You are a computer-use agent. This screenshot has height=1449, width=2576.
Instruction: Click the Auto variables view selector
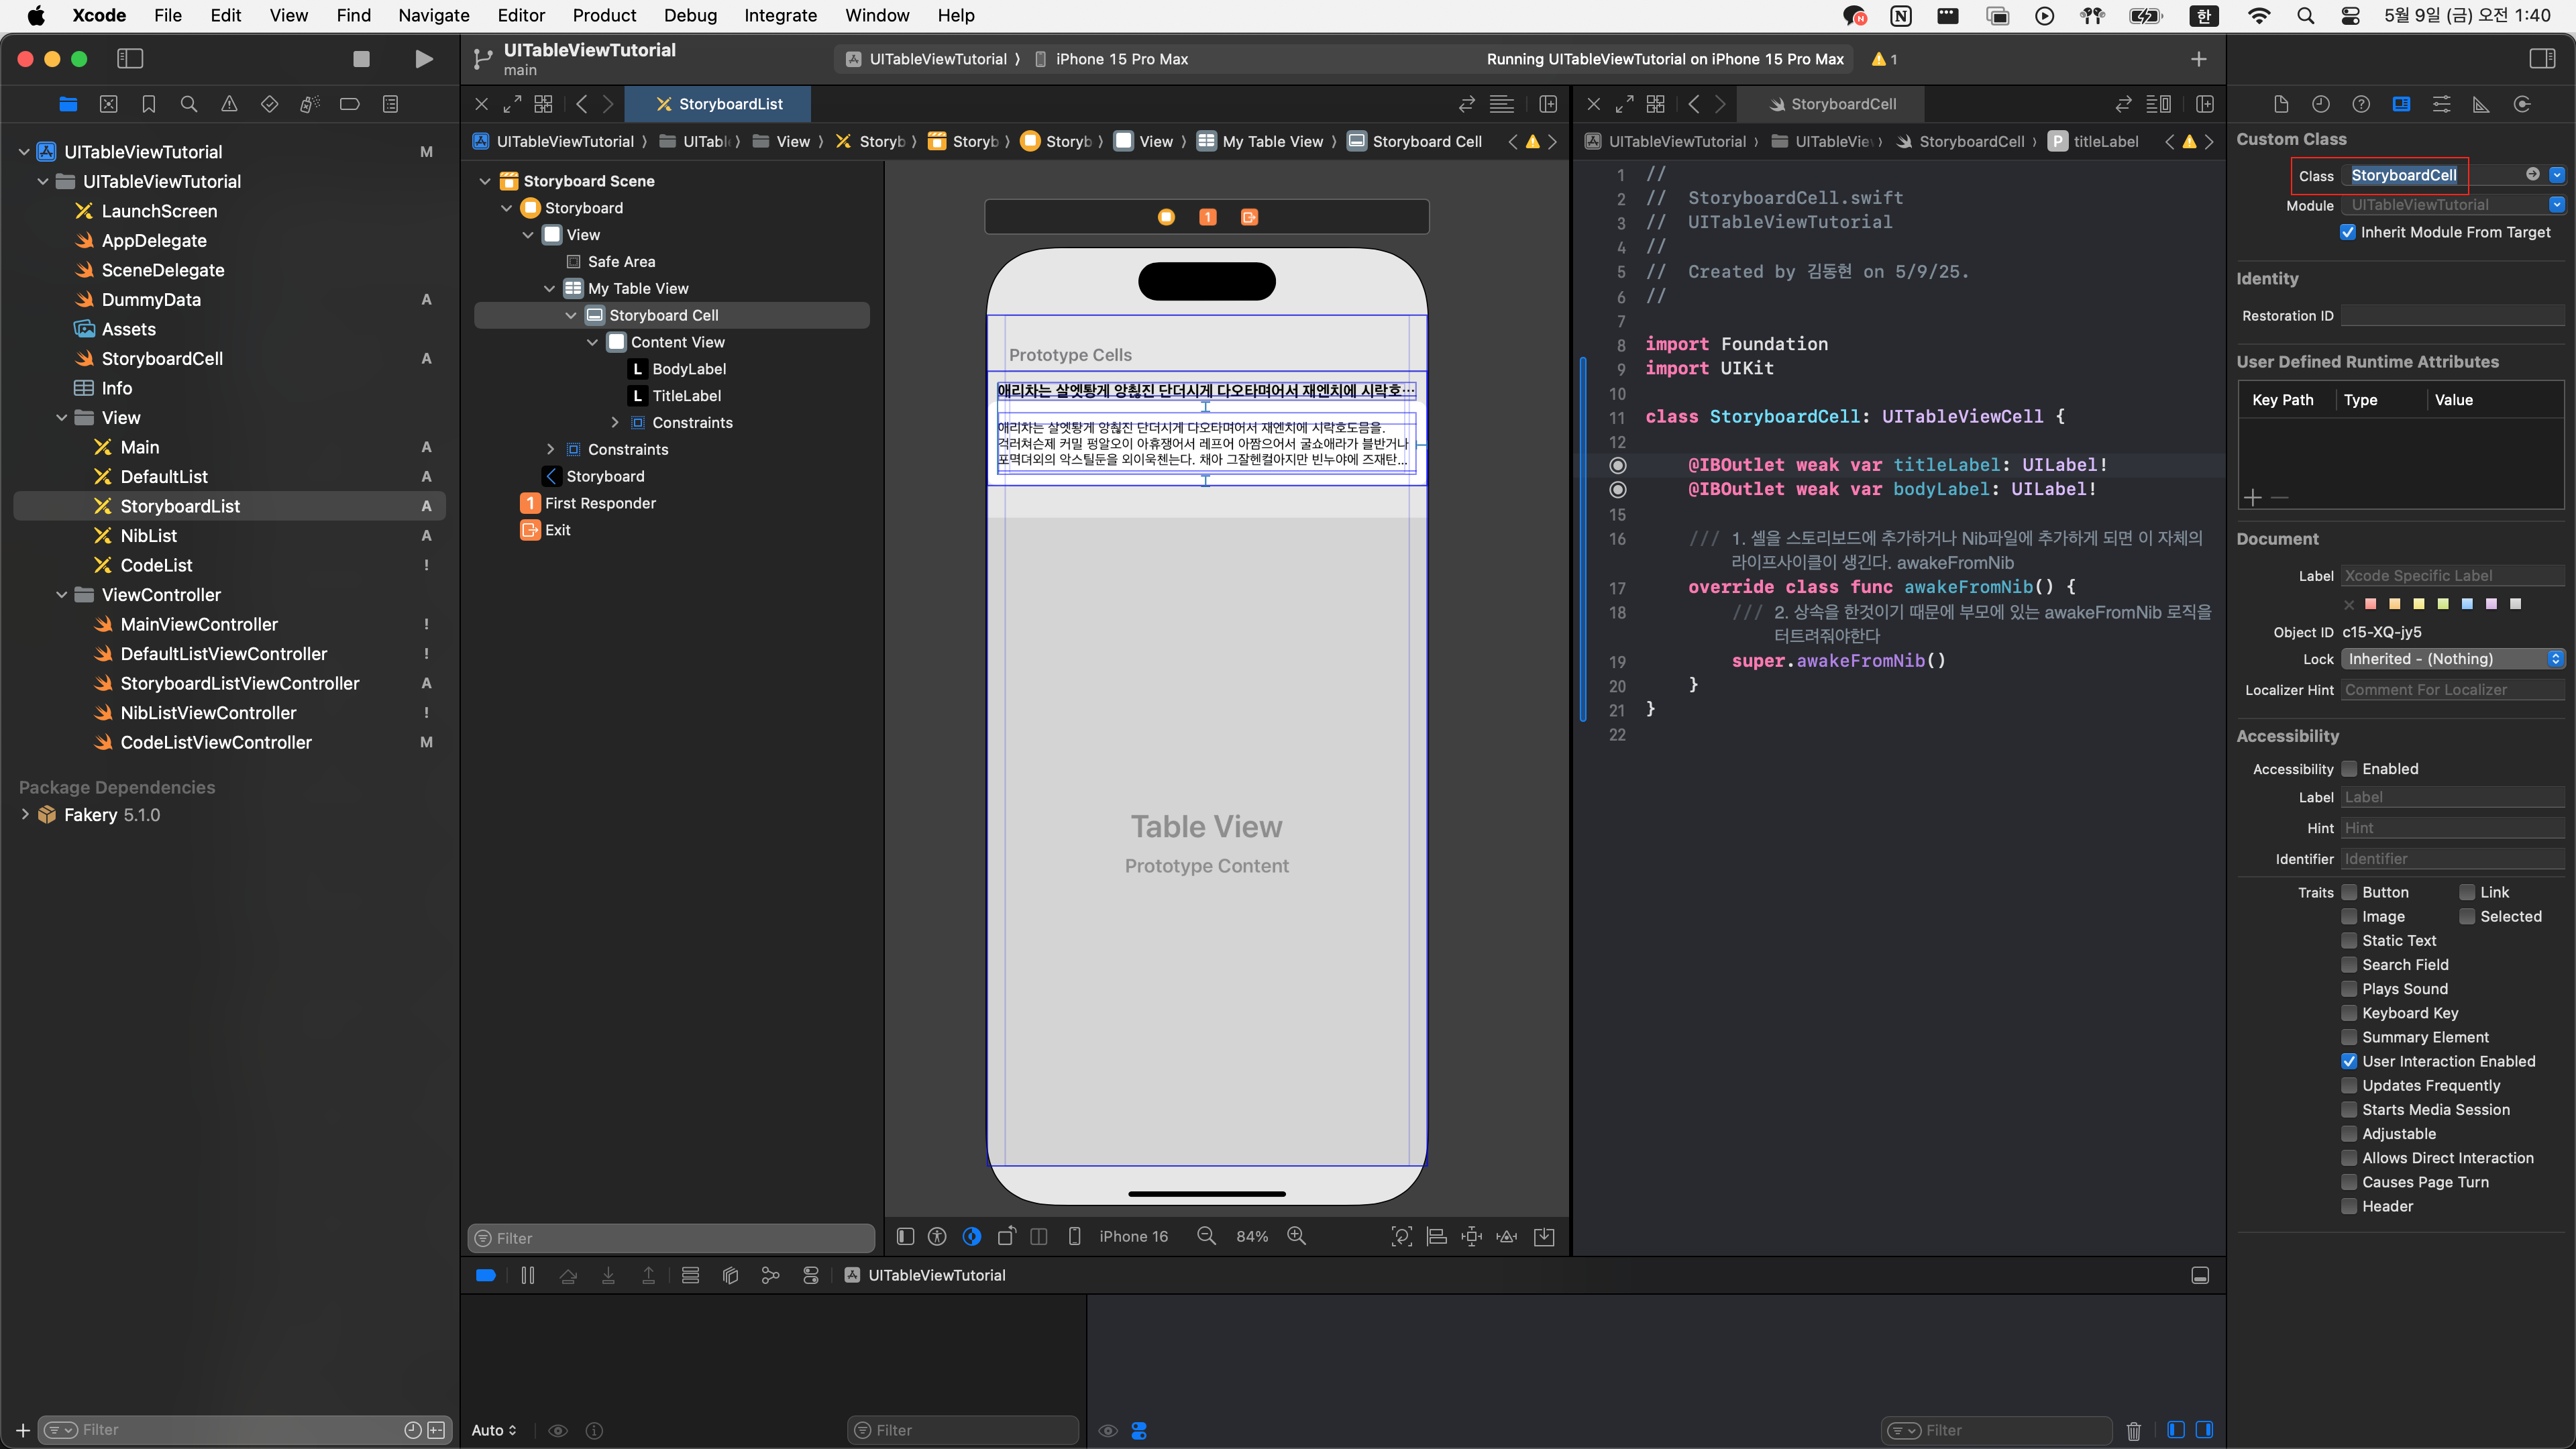tap(494, 1430)
